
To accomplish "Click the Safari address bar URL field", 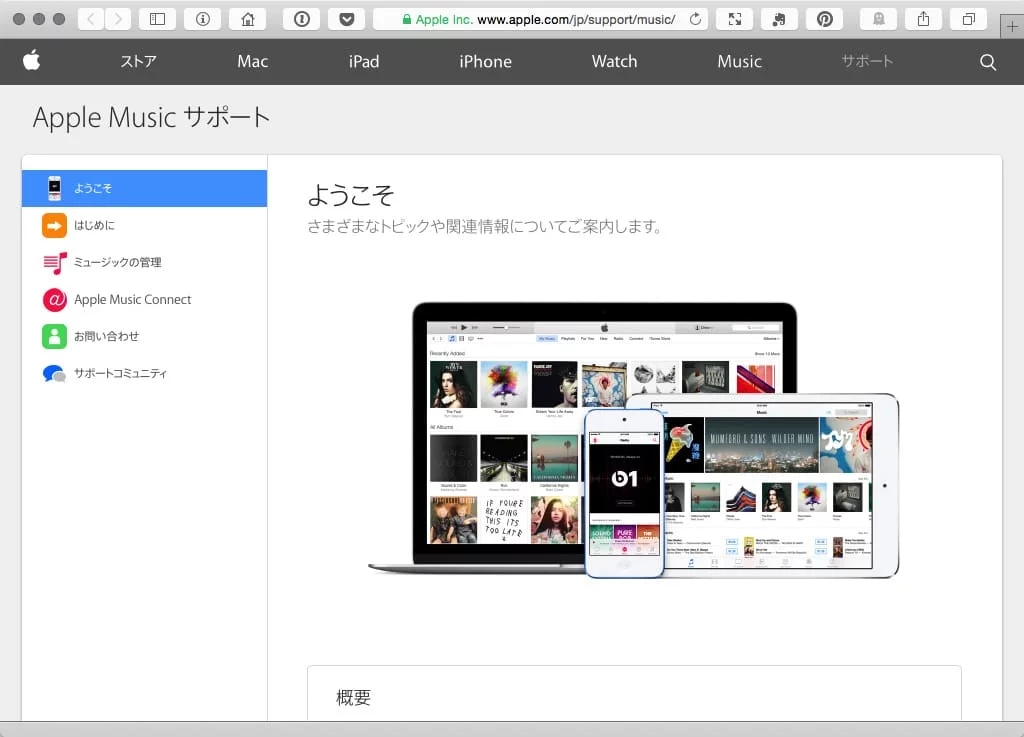I will 539,19.
